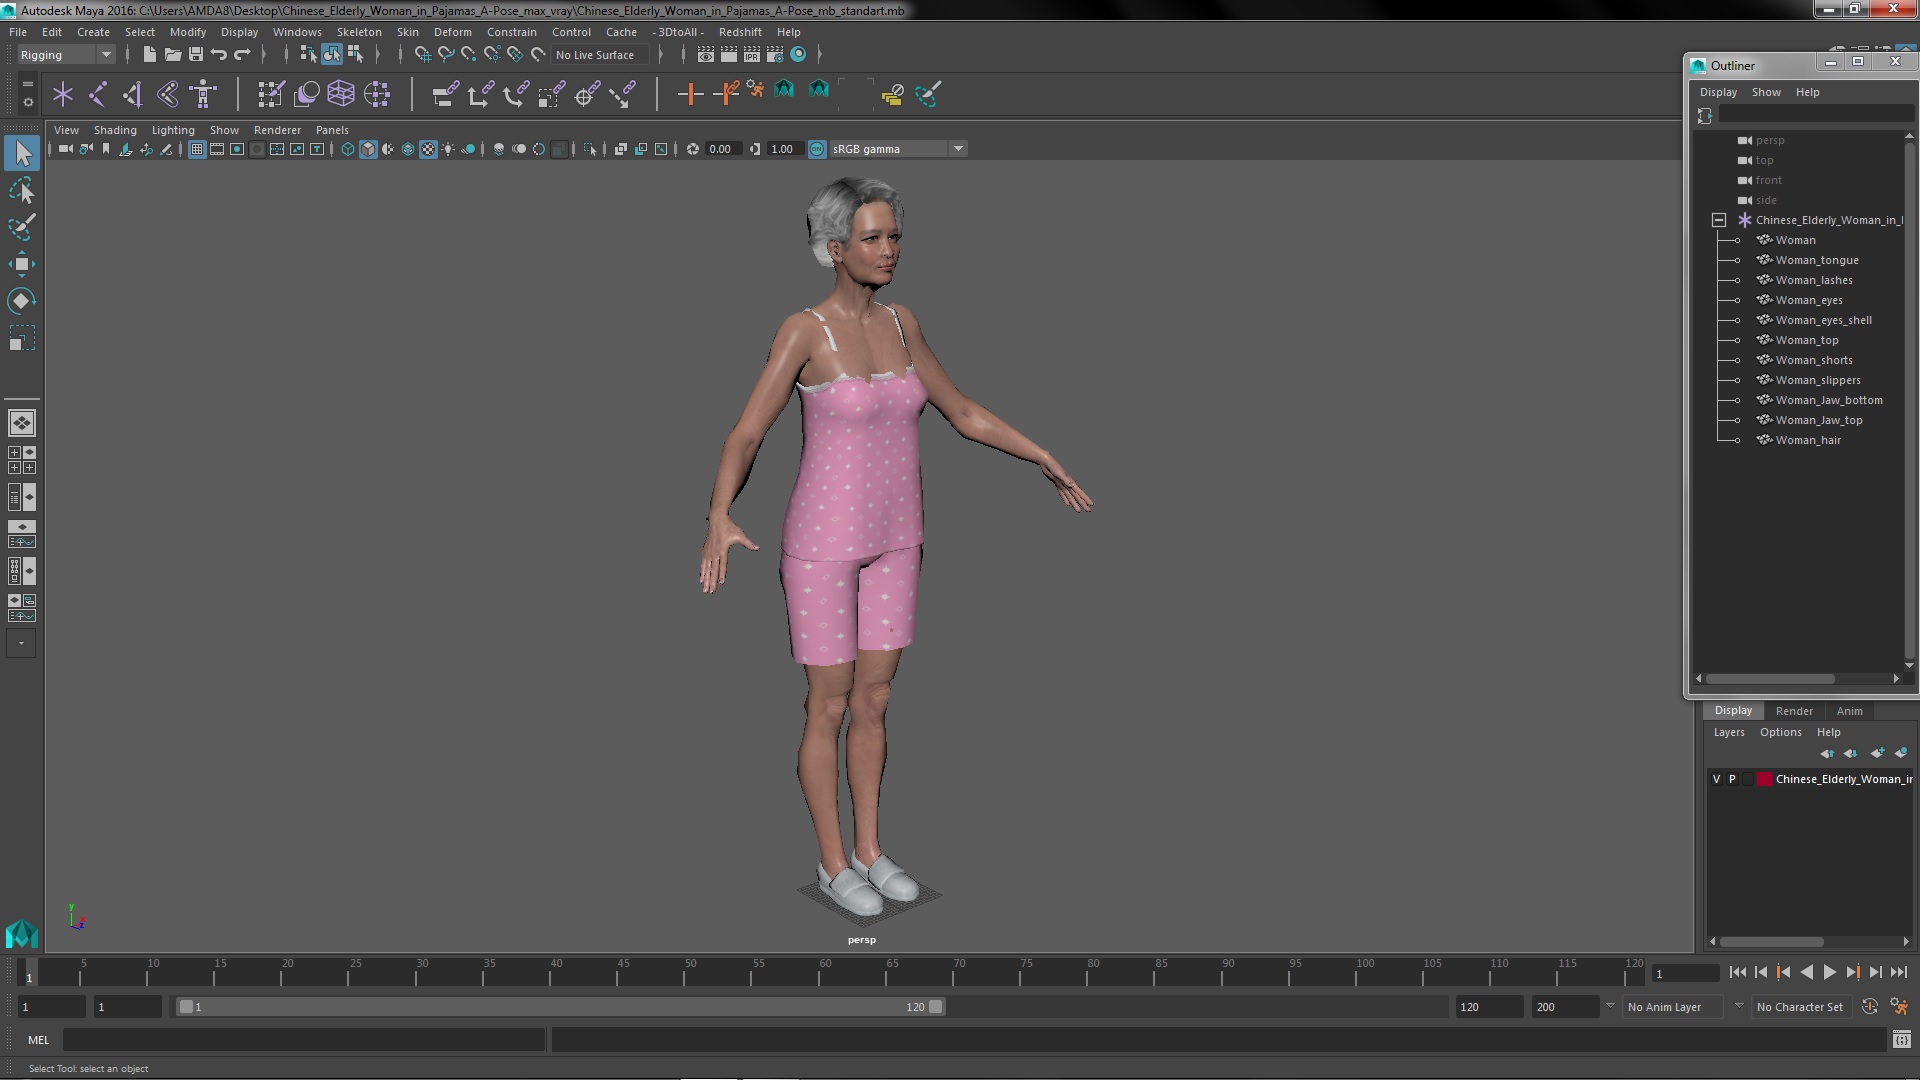Expand the Chinese_Elderly_Woman_in group

[x=1716, y=219]
